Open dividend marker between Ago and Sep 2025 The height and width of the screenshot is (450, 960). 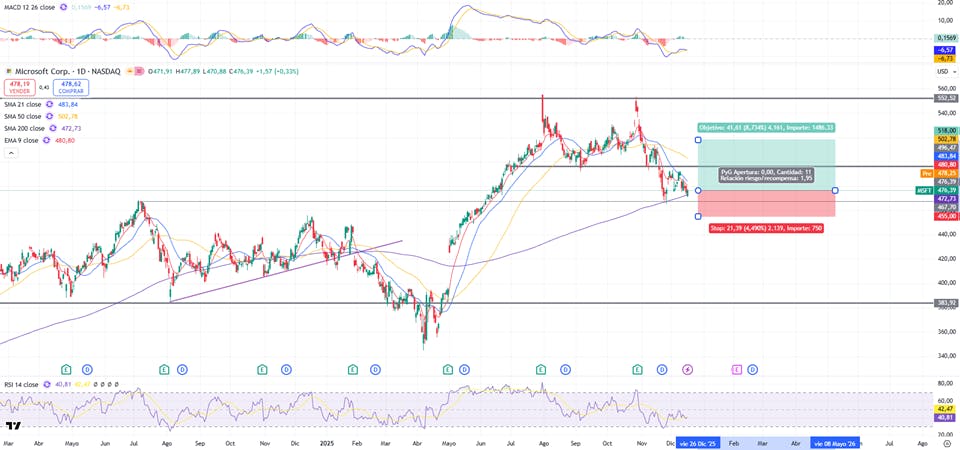pos(565,369)
